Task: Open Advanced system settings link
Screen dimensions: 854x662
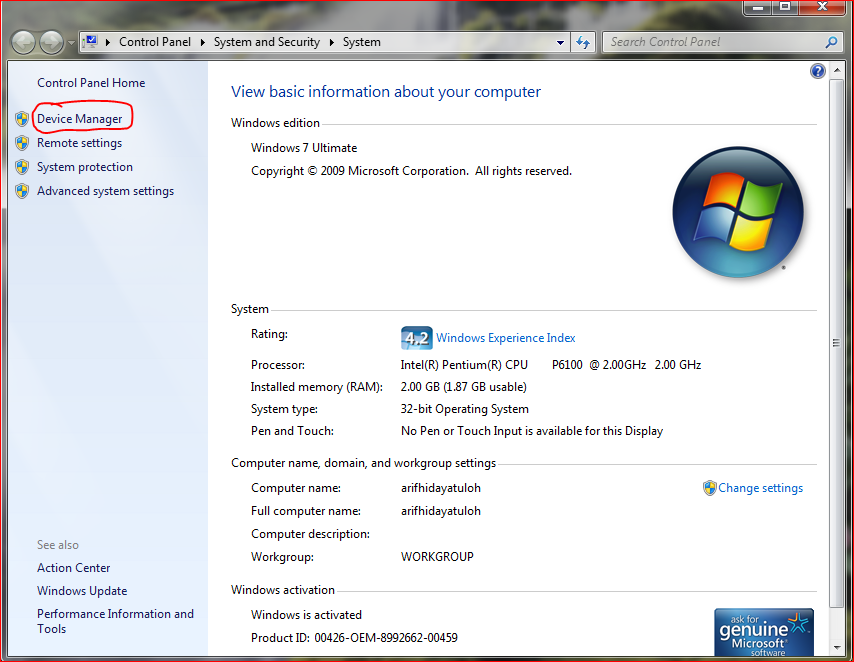Action: (106, 191)
